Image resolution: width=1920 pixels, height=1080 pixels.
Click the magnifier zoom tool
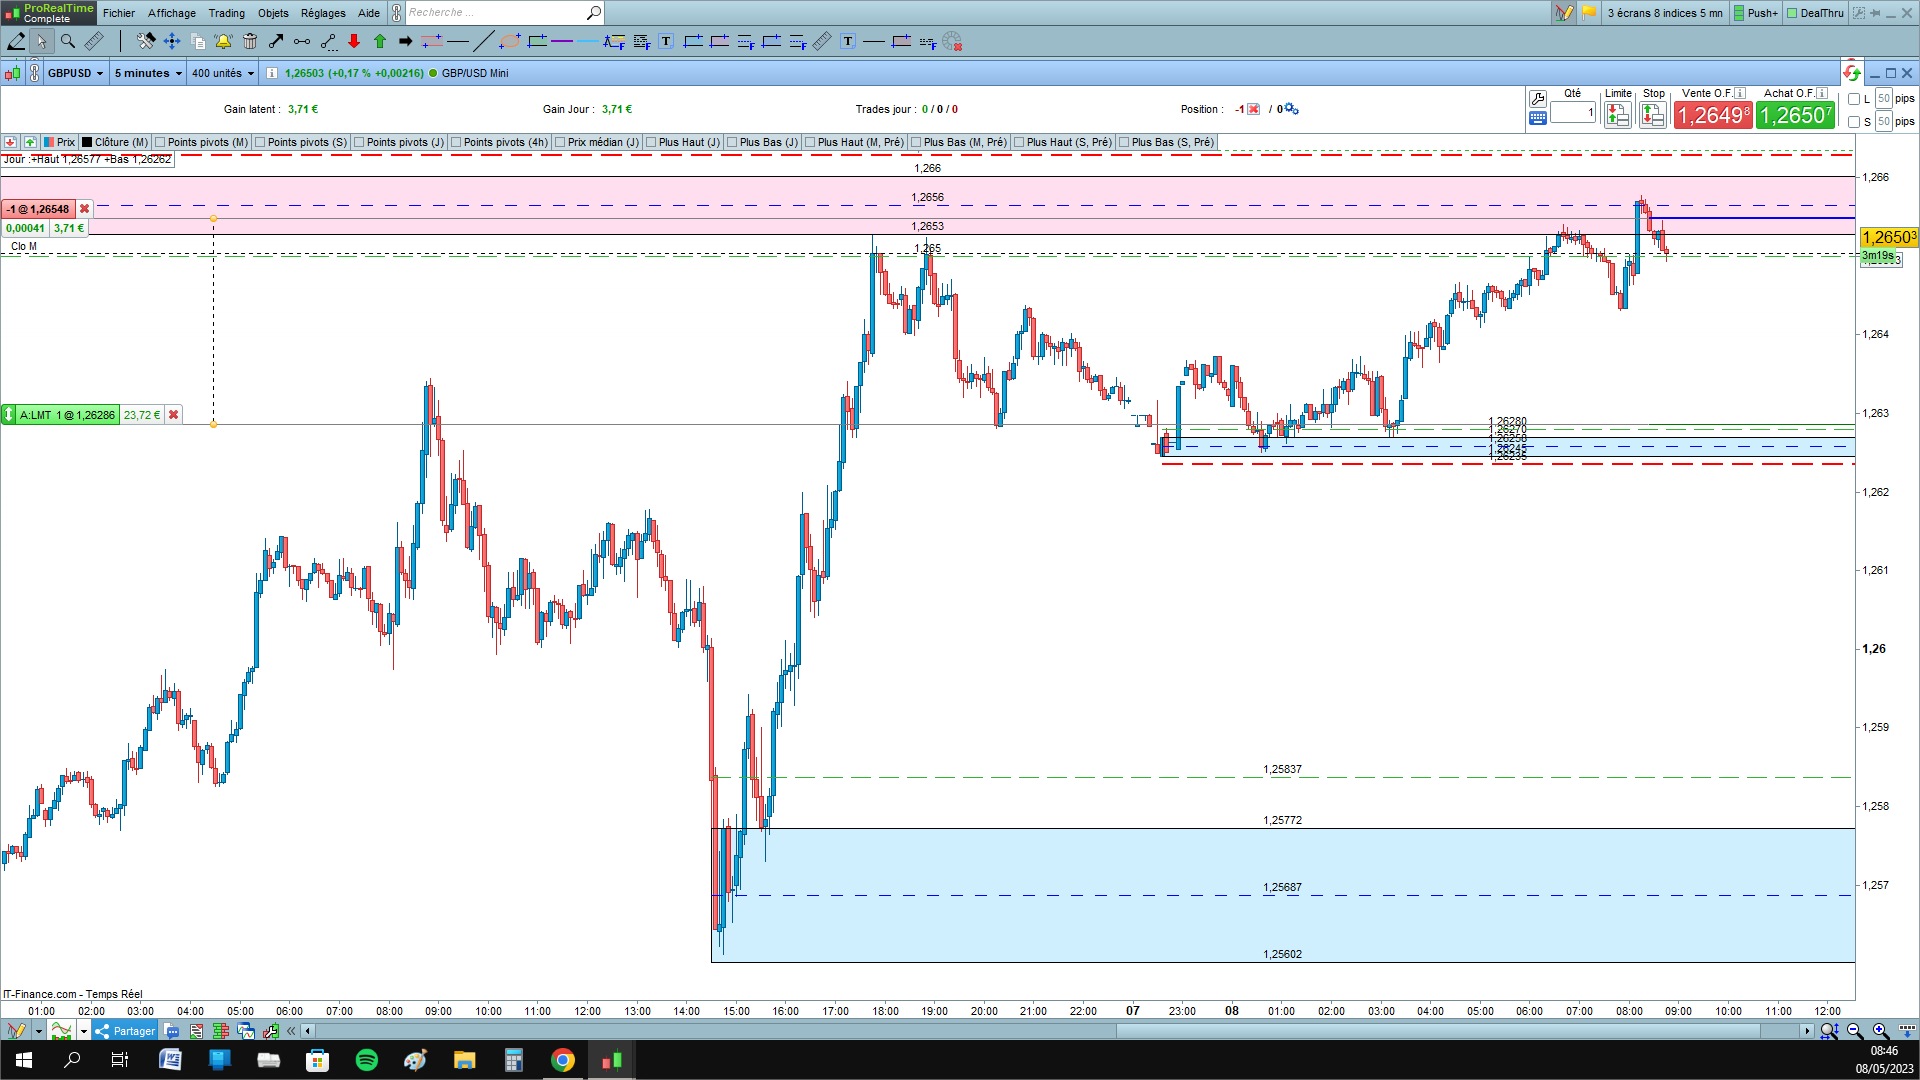coord(68,41)
